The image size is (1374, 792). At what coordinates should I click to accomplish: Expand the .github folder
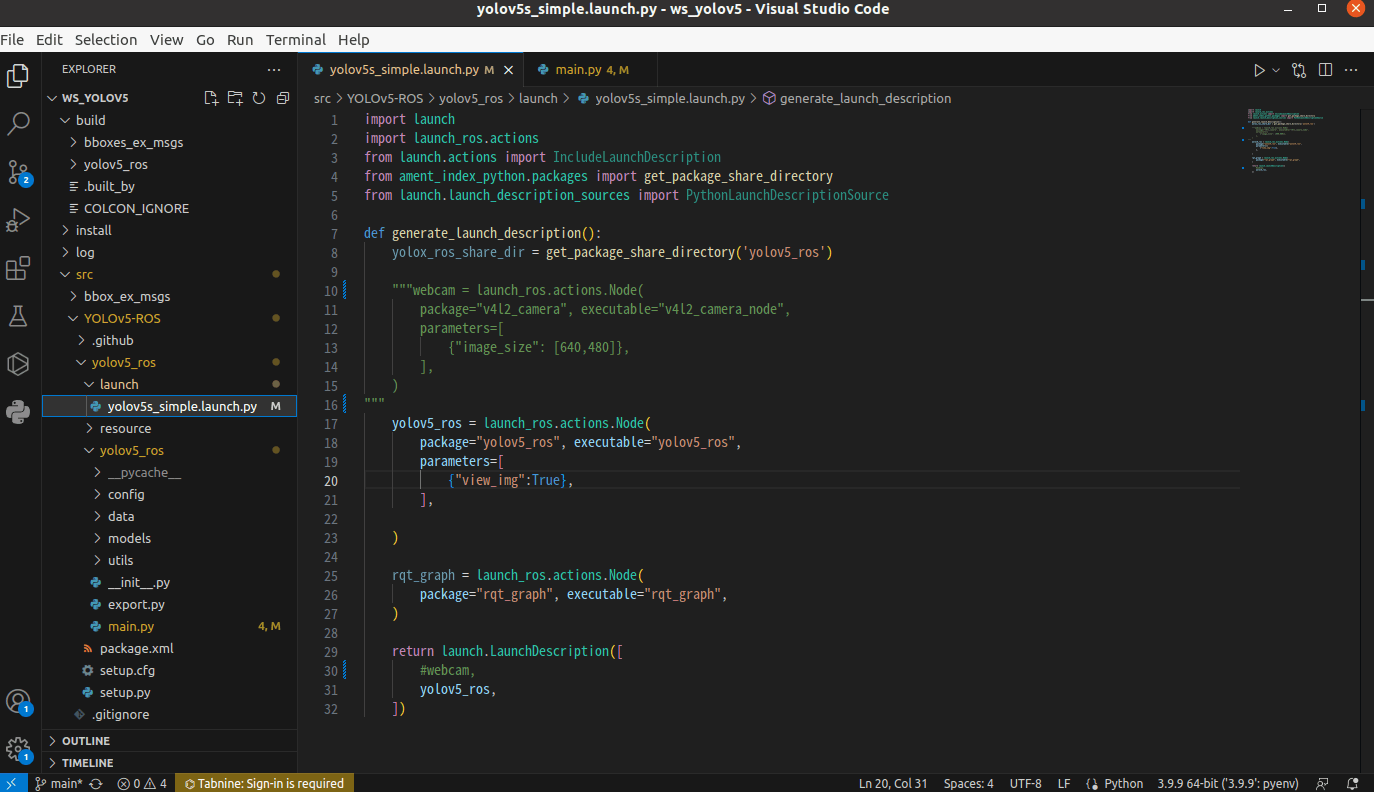coord(169,340)
